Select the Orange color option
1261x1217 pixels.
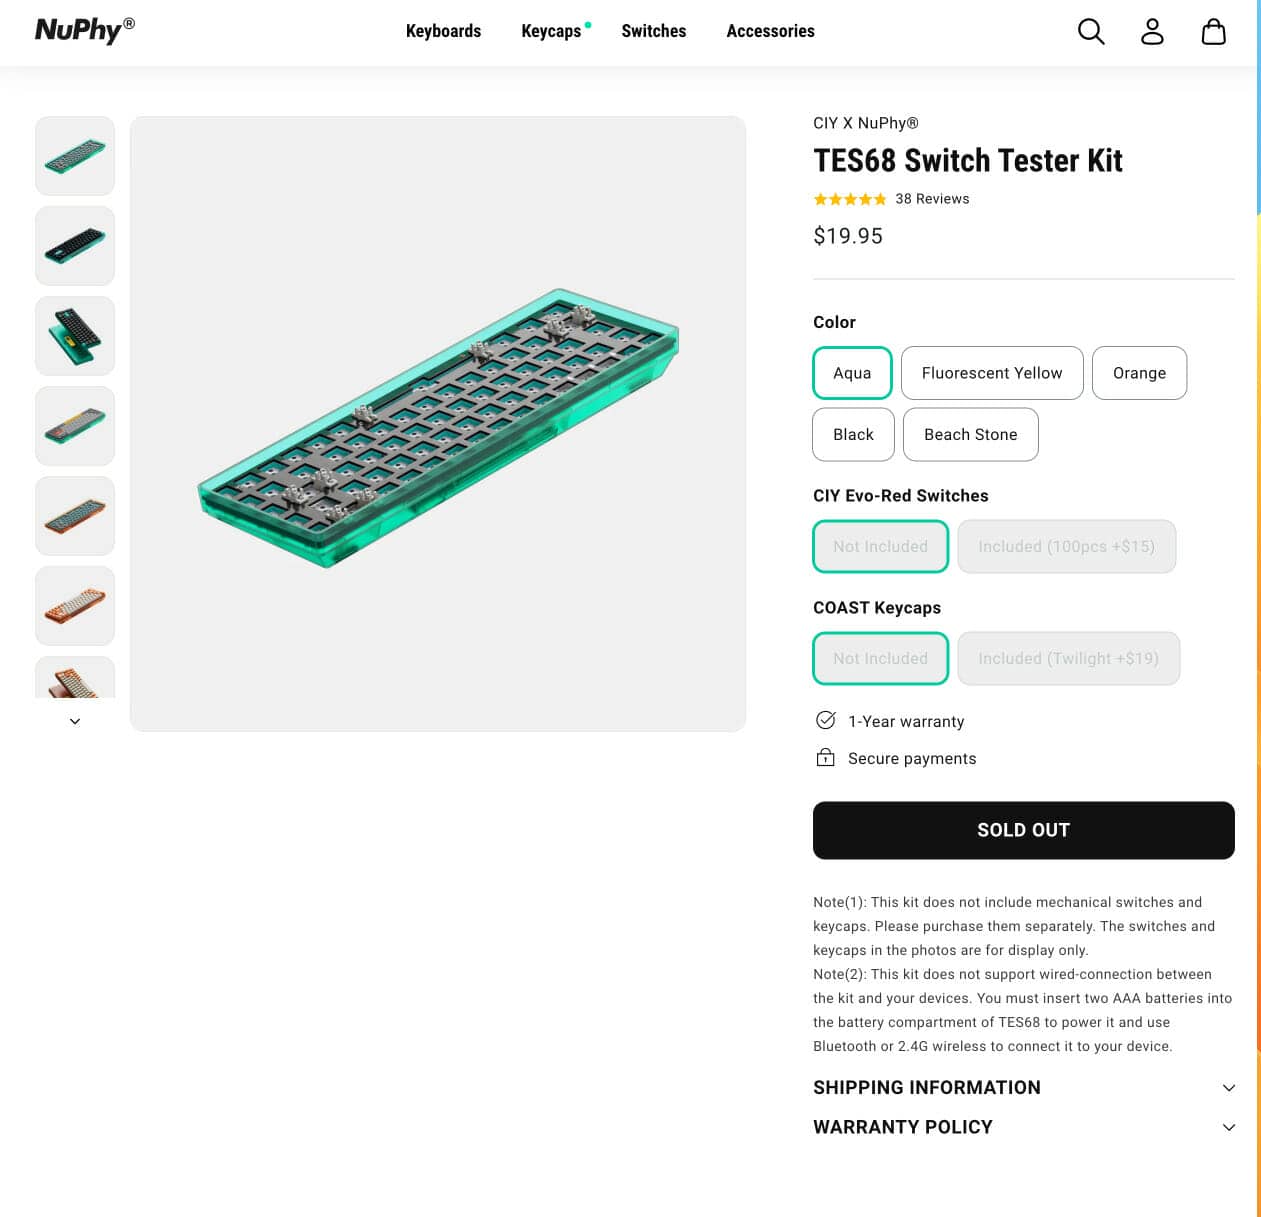click(1139, 373)
